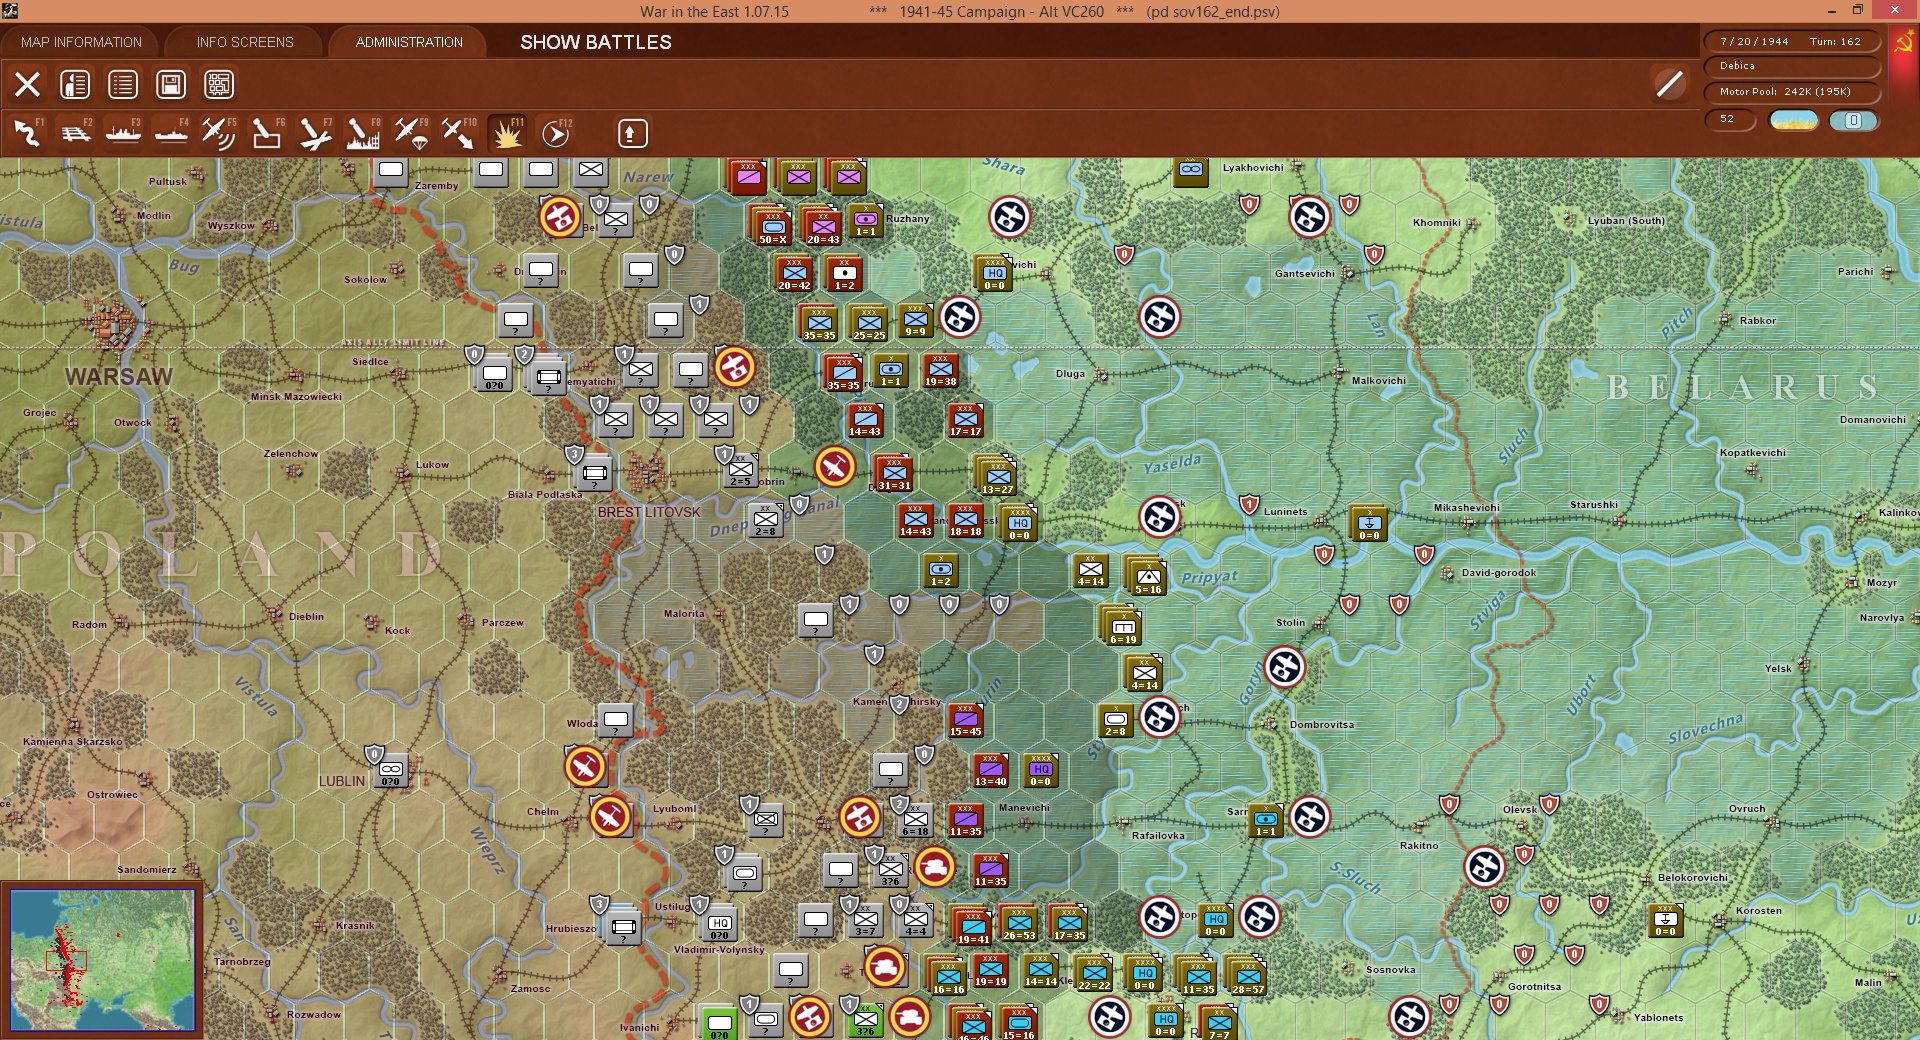Select the Soviet unit labeled 19=41
Image resolution: width=1920 pixels, height=1040 pixels.
click(973, 926)
